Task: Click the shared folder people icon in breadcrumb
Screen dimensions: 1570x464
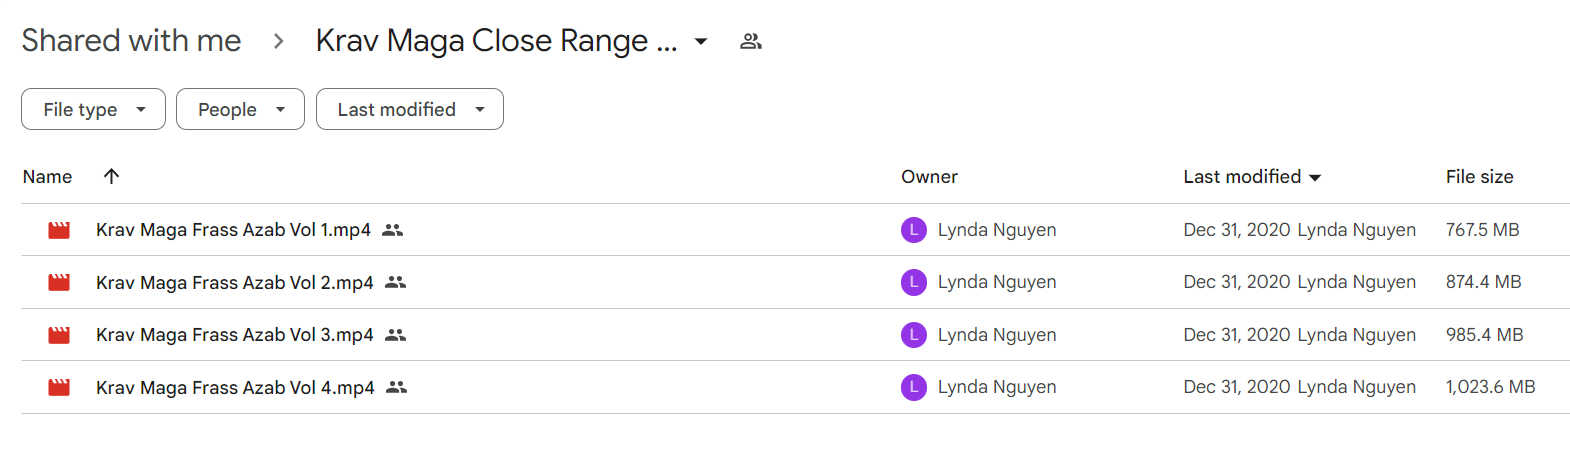Action: (x=751, y=41)
